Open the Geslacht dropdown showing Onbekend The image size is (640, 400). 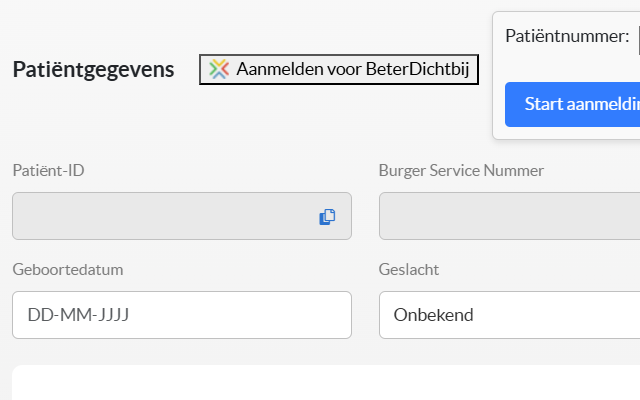coord(510,315)
